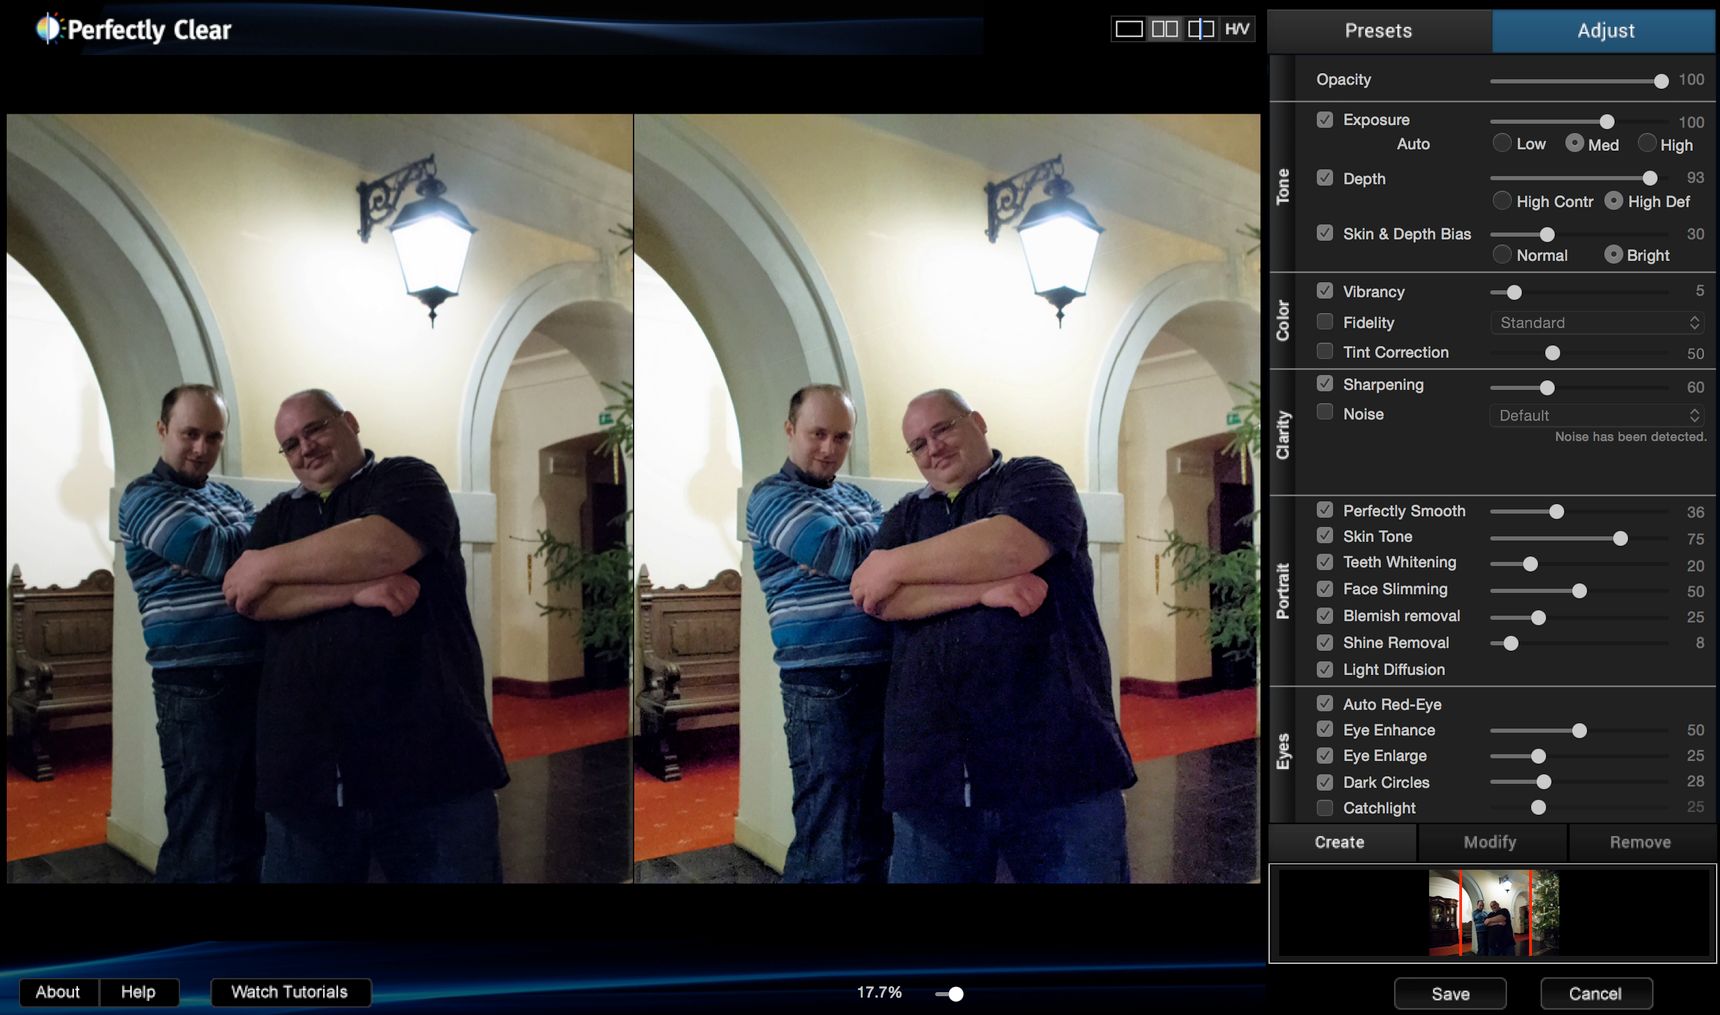
Task: Toggle Dark Circles checkbox
Action: click(1325, 782)
